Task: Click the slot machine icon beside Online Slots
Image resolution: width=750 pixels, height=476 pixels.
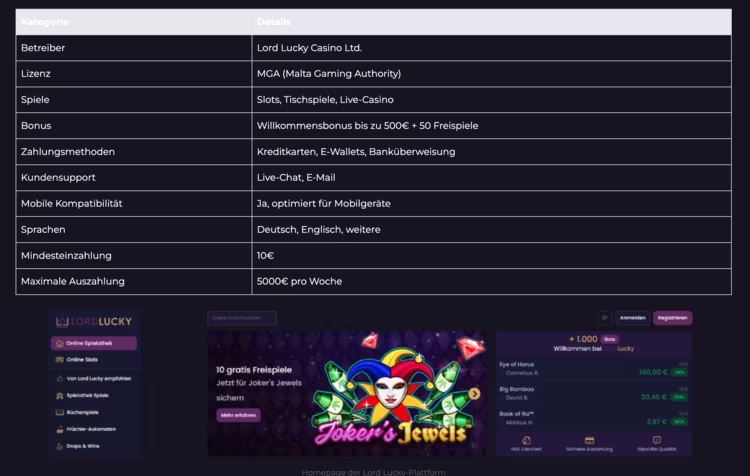Action: [59, 360]
